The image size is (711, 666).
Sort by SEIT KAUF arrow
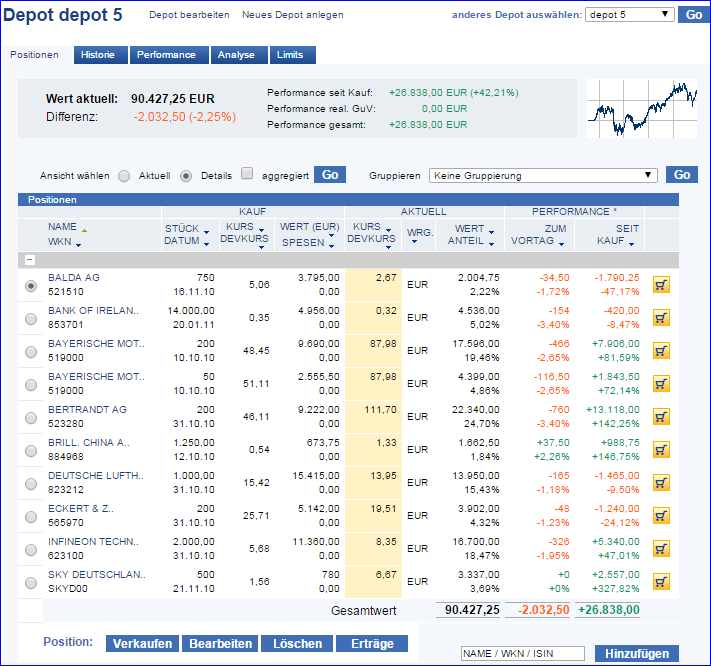631,244
